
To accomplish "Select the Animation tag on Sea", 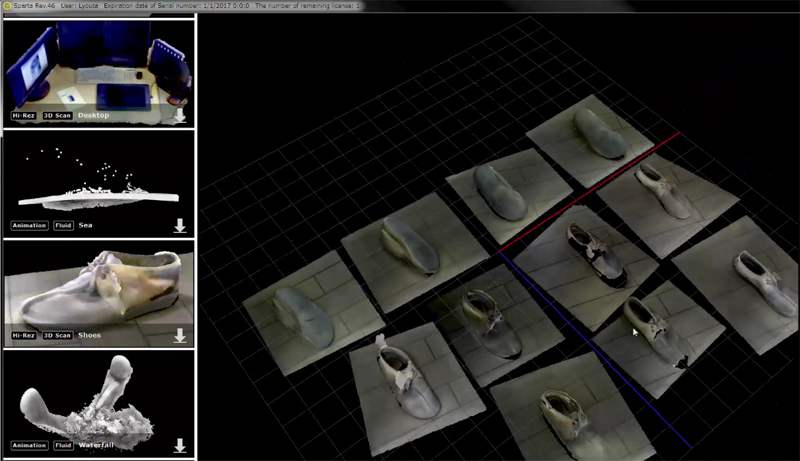I will [x=29, y=226].
